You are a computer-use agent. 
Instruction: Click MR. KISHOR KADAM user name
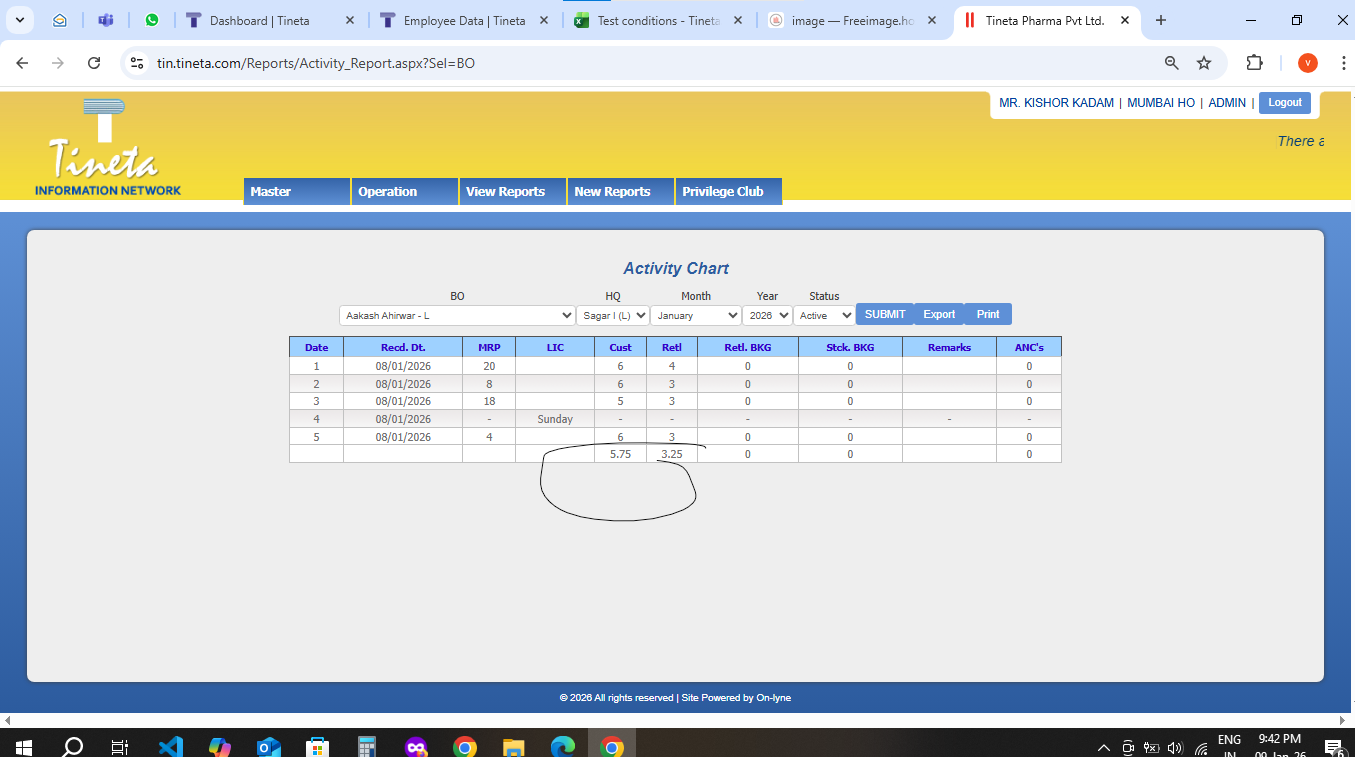pyautogui.click(x=1056, y=103)
